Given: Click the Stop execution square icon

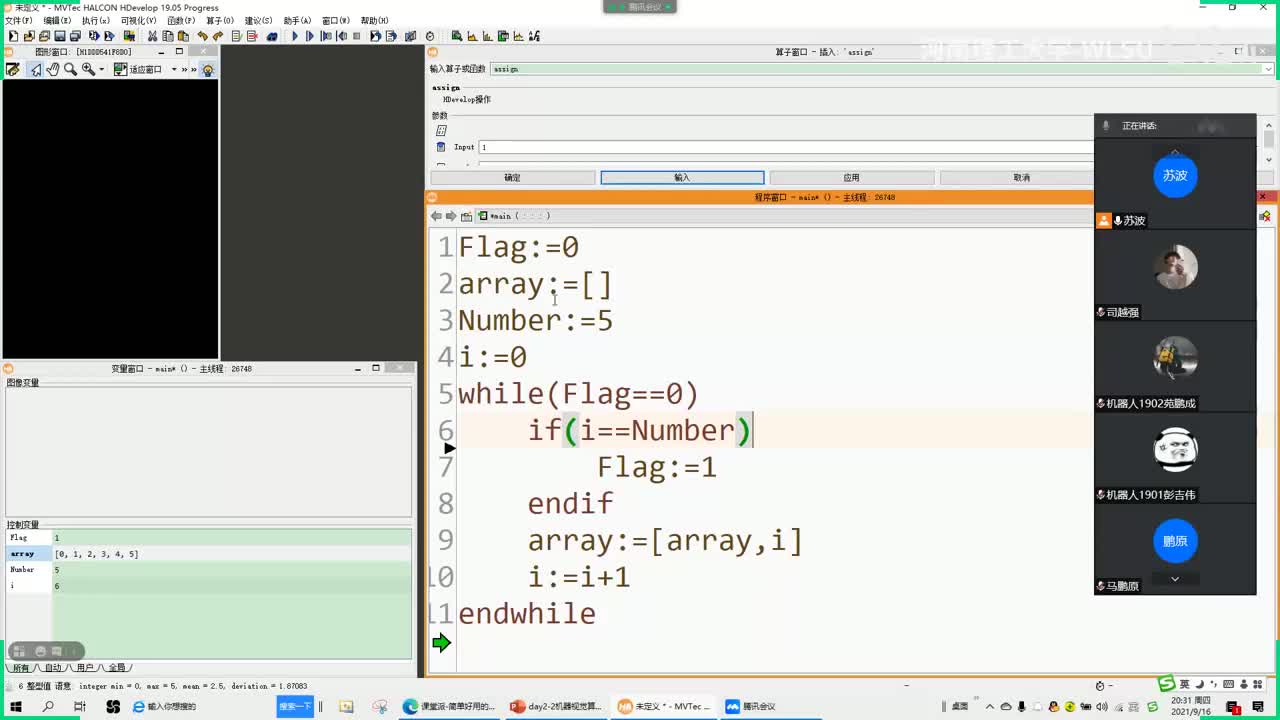Looking at the screenshot, I should (x=357, y=36).
